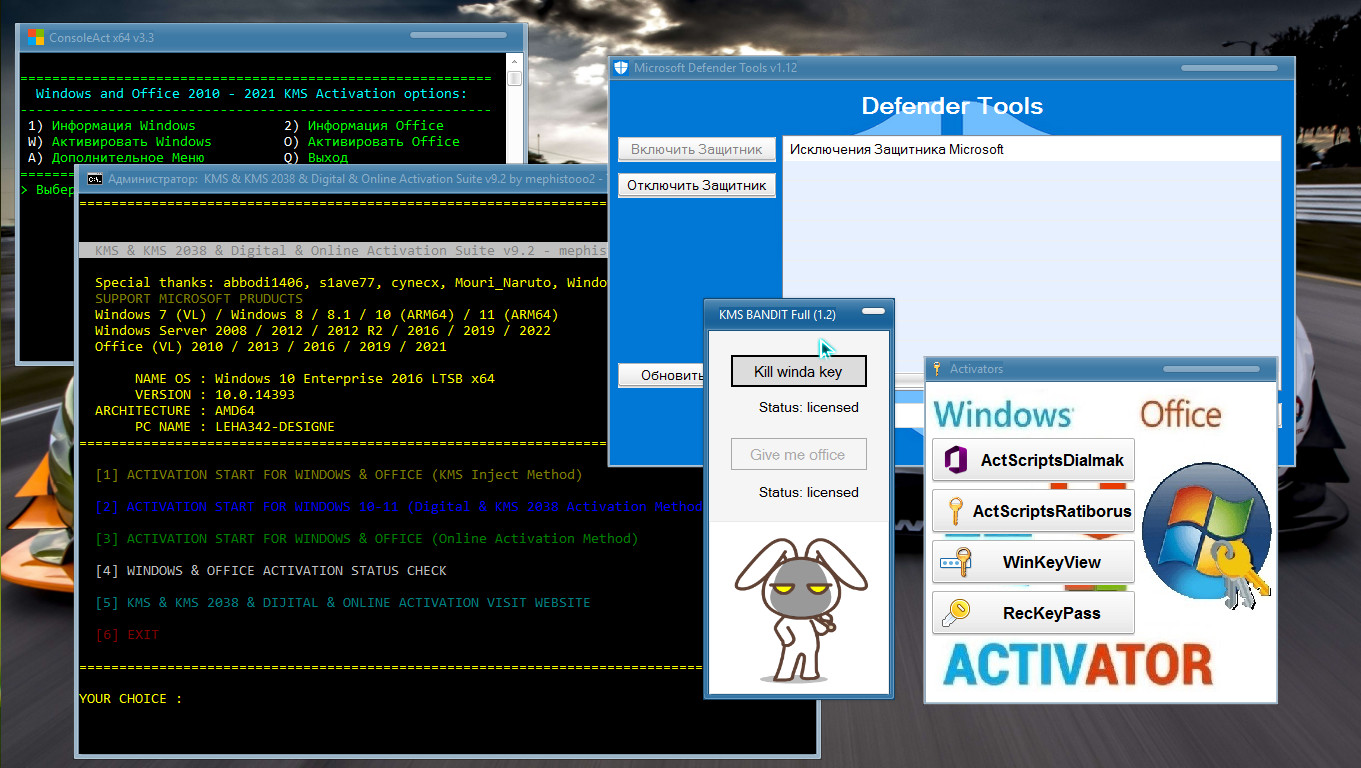Click the Kill winda key button
Screen dimensions: 1361x768
[798, 371]
